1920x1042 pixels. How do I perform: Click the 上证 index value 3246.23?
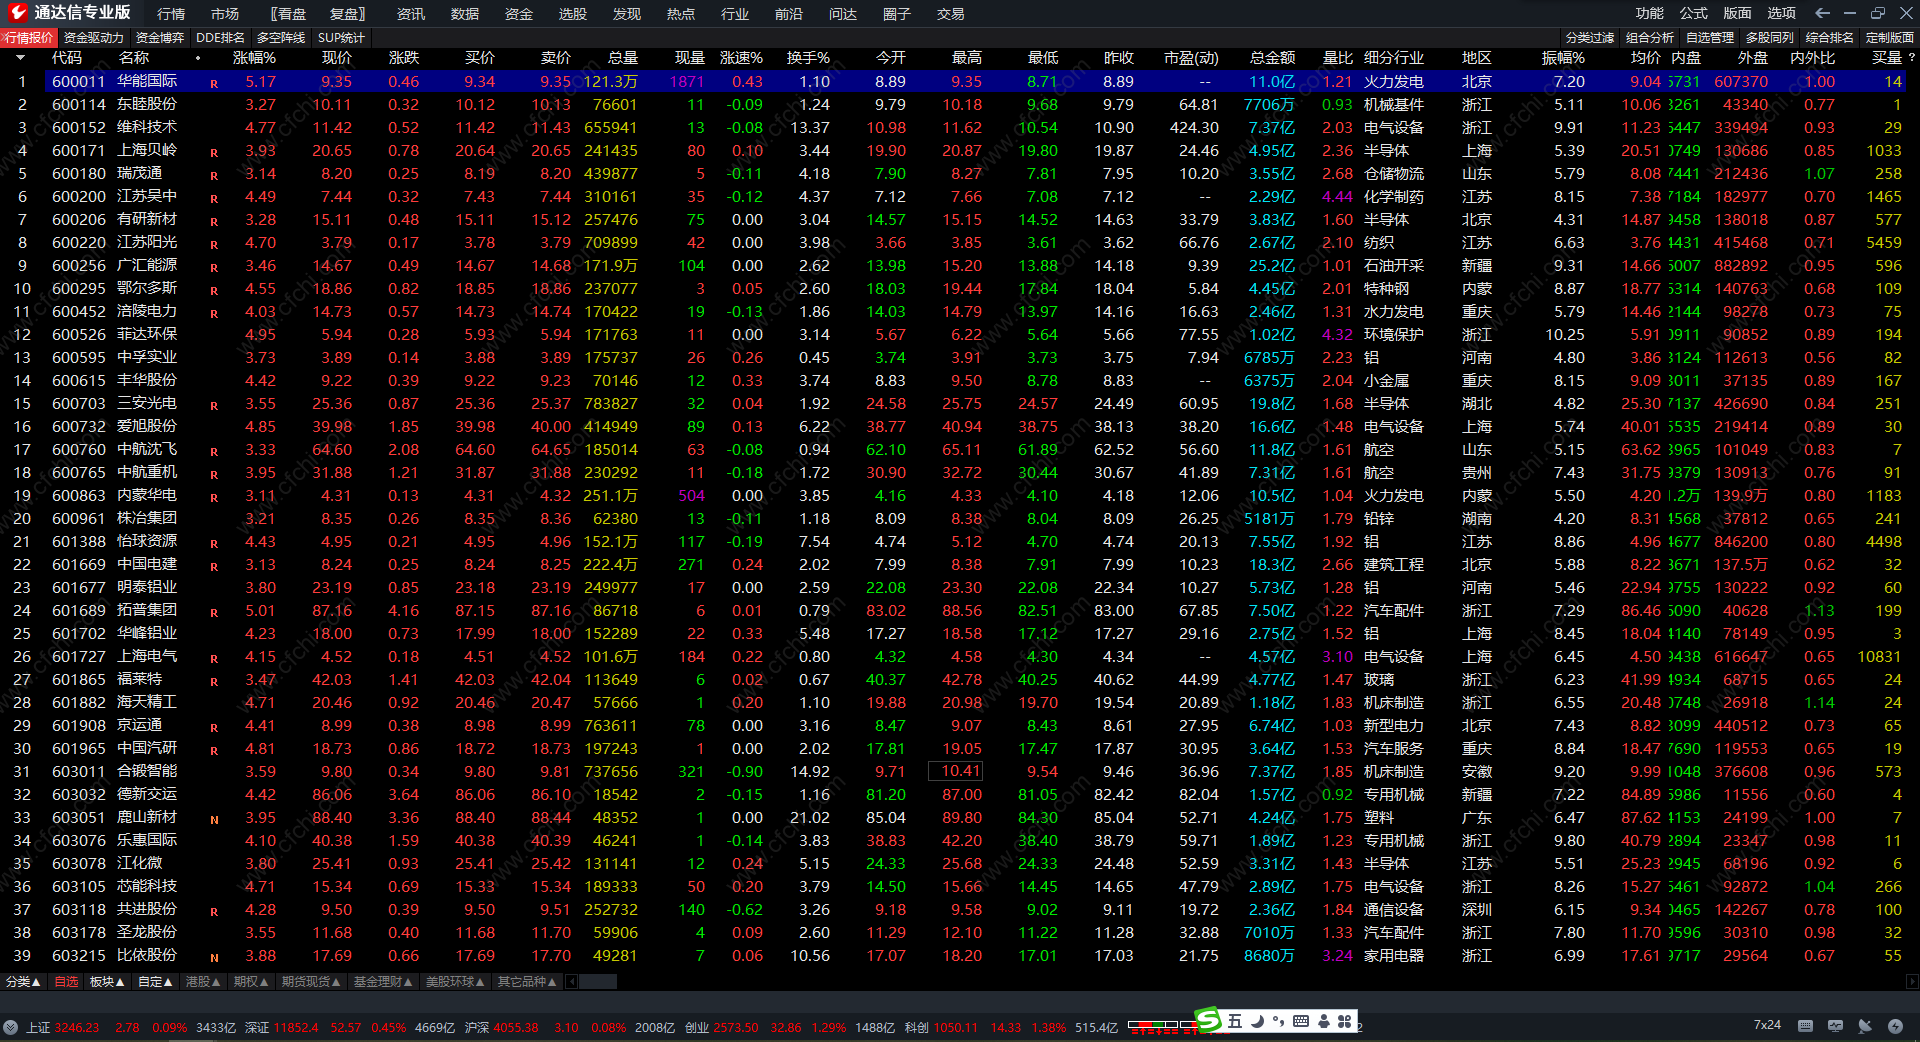[x=77, y=1028]
